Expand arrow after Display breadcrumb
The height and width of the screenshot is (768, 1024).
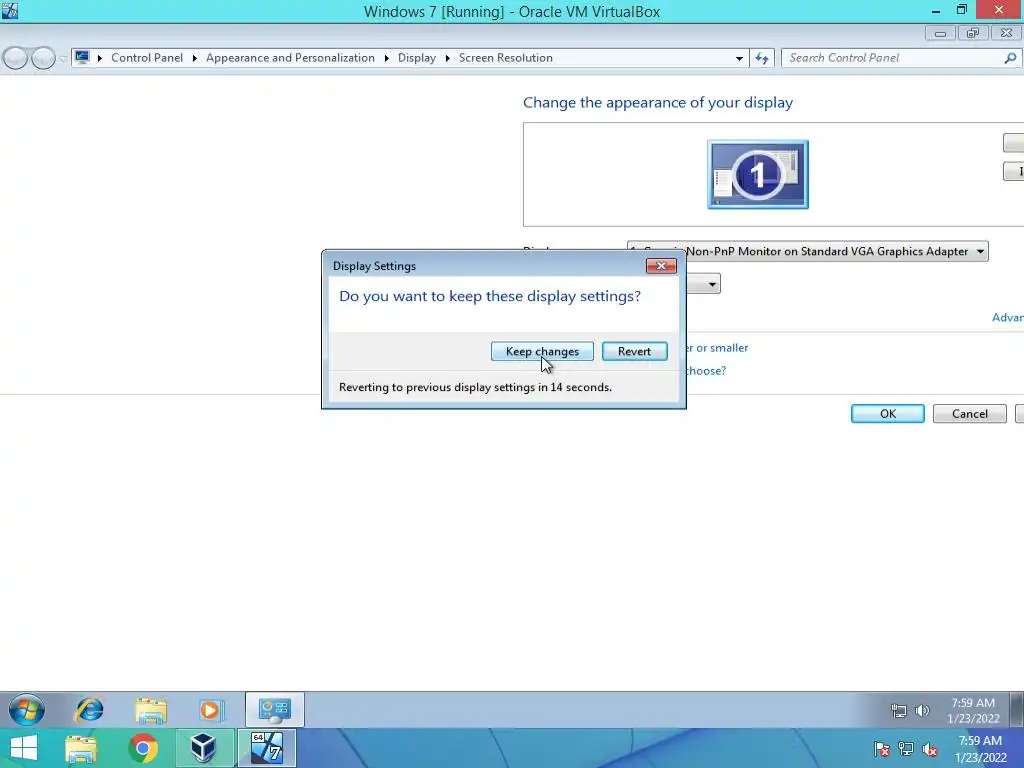(447, 58)
